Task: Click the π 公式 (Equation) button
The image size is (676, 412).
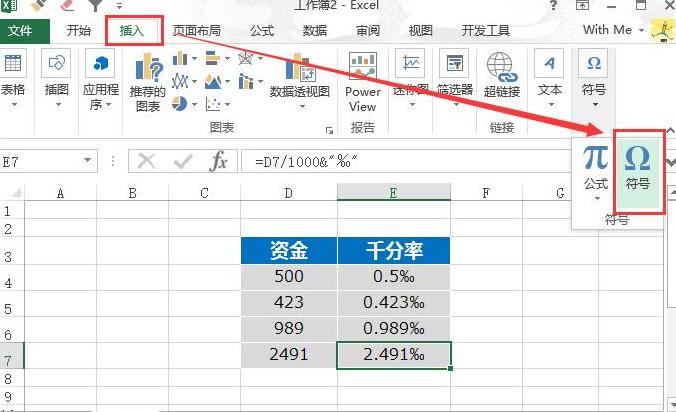Action: click(x=596, y=172)
